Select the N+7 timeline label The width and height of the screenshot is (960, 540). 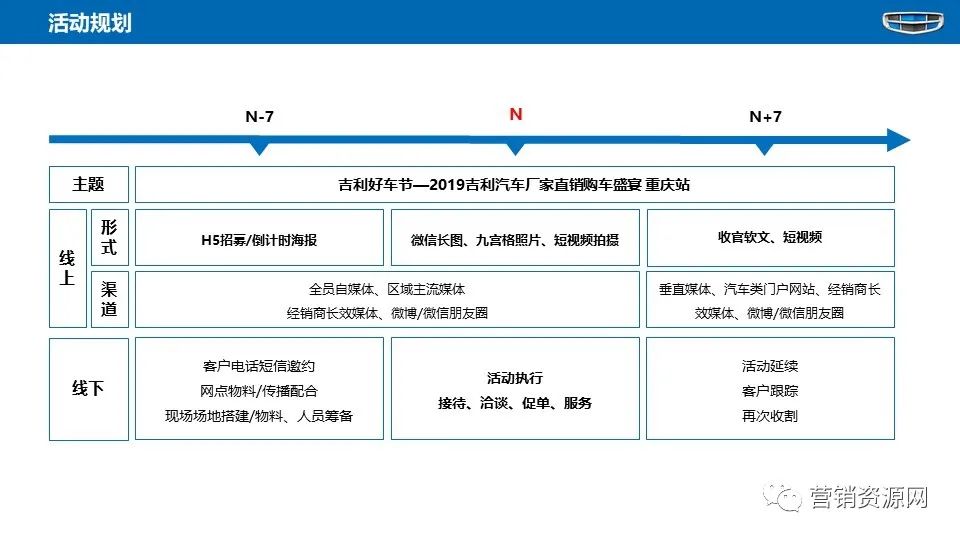coord(765,116)
